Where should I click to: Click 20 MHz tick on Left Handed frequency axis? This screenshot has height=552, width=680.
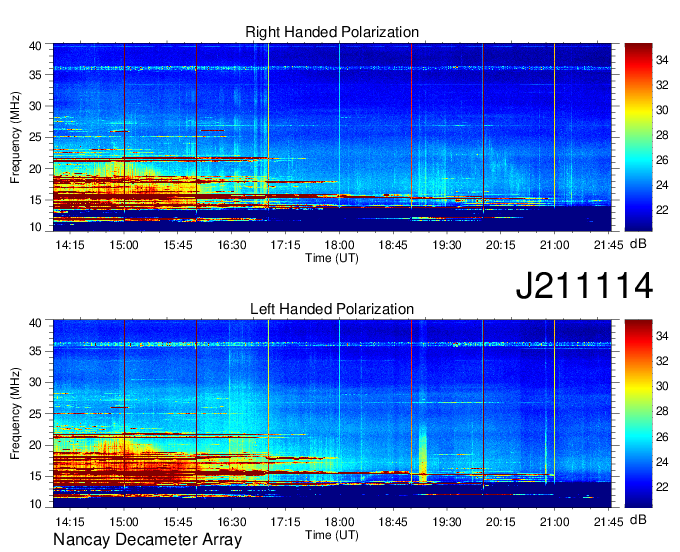35,445
